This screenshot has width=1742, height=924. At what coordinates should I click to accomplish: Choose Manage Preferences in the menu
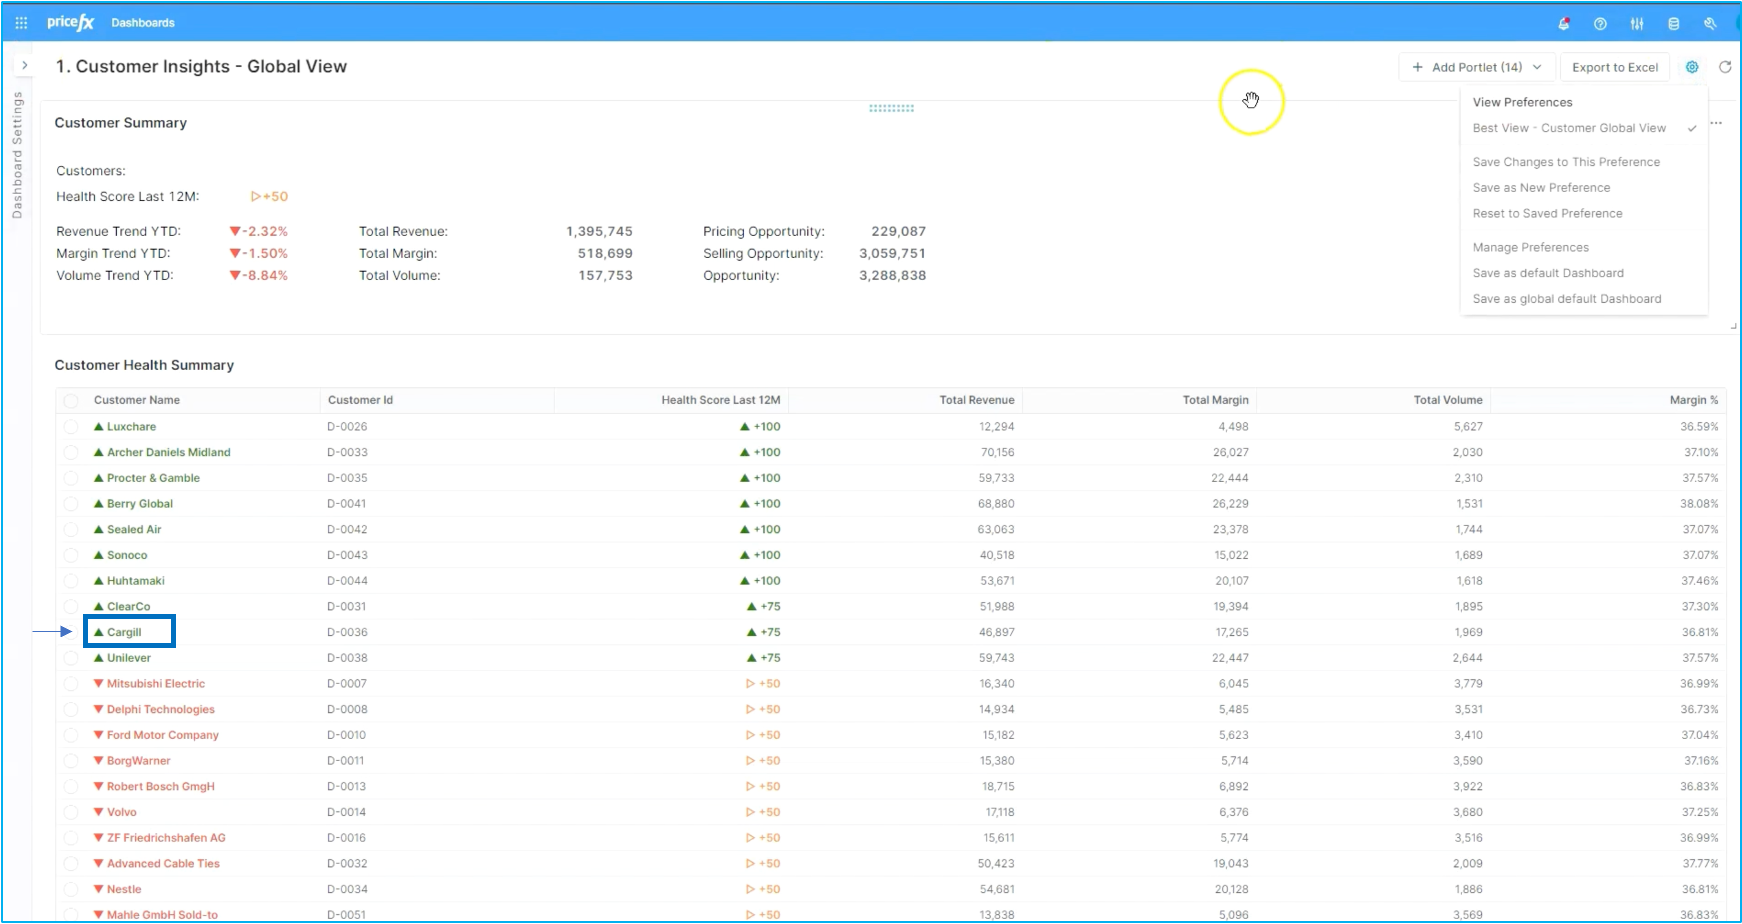(1530, 248)
